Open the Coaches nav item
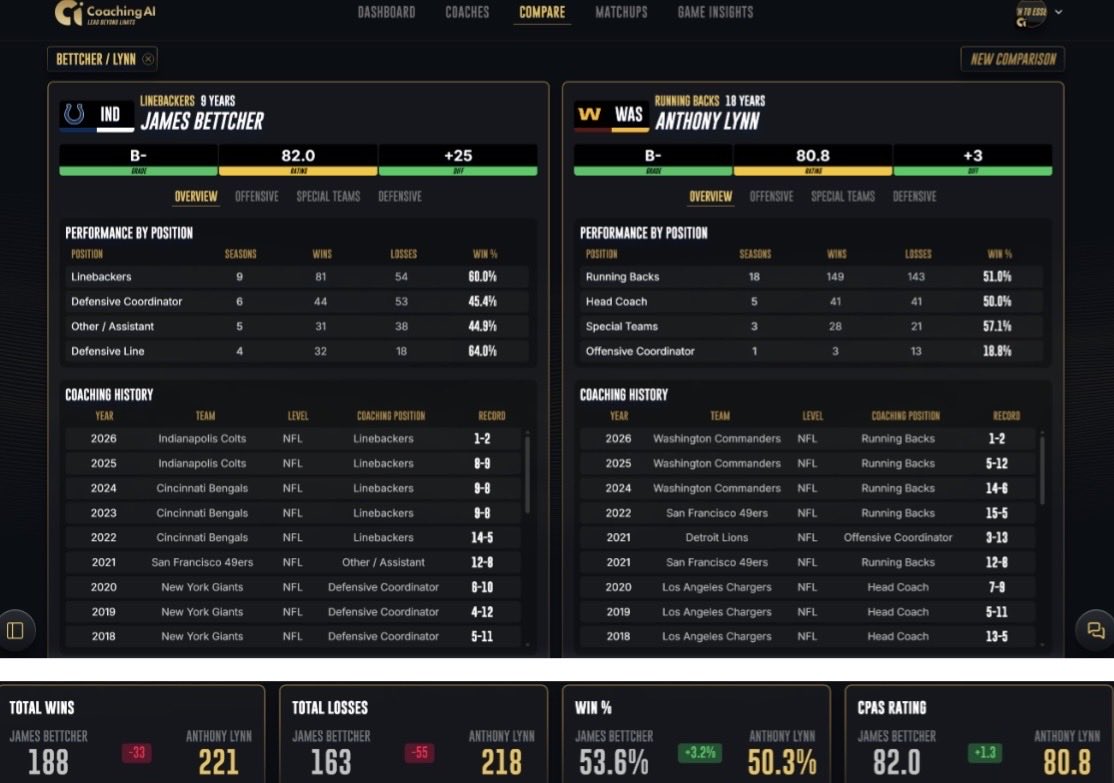Image resolution: width=1114 pixels, height=783 pixels. (467, 12)
